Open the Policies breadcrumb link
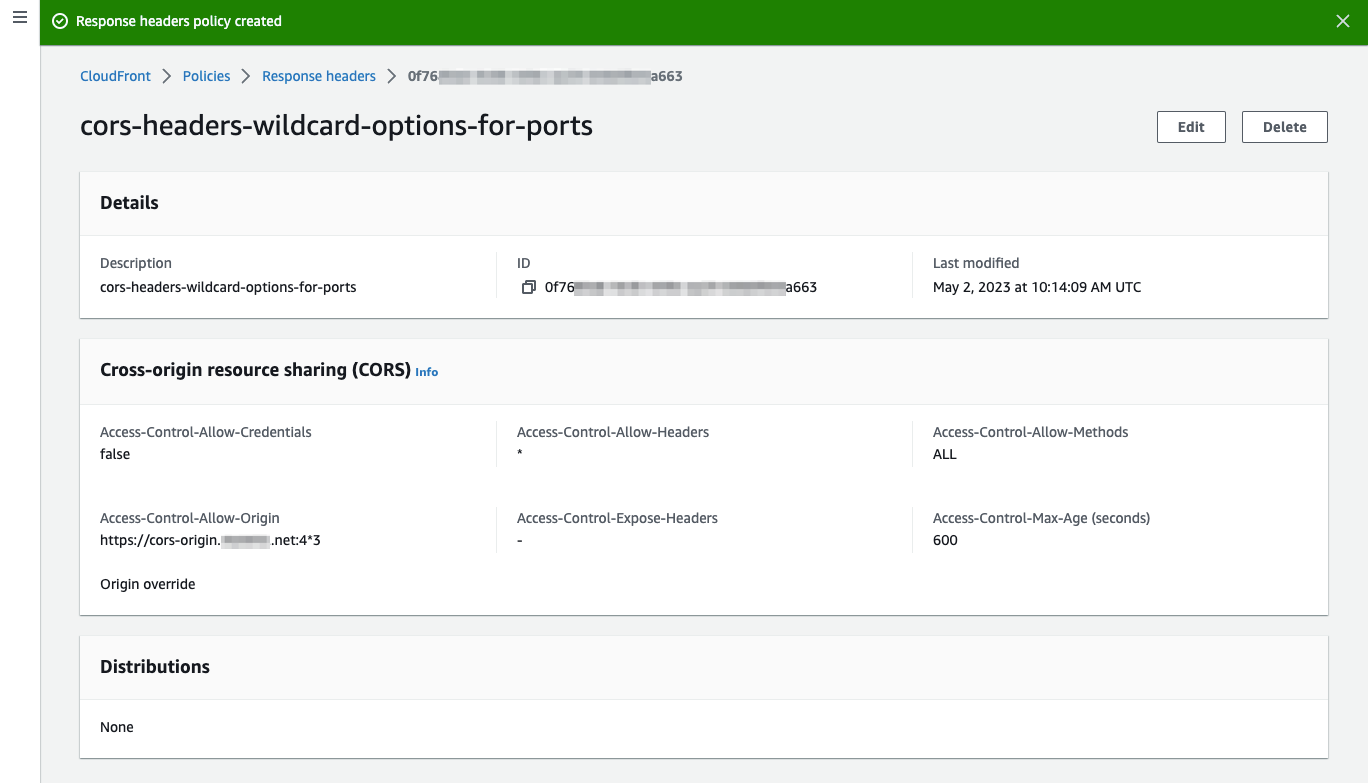 206,75
